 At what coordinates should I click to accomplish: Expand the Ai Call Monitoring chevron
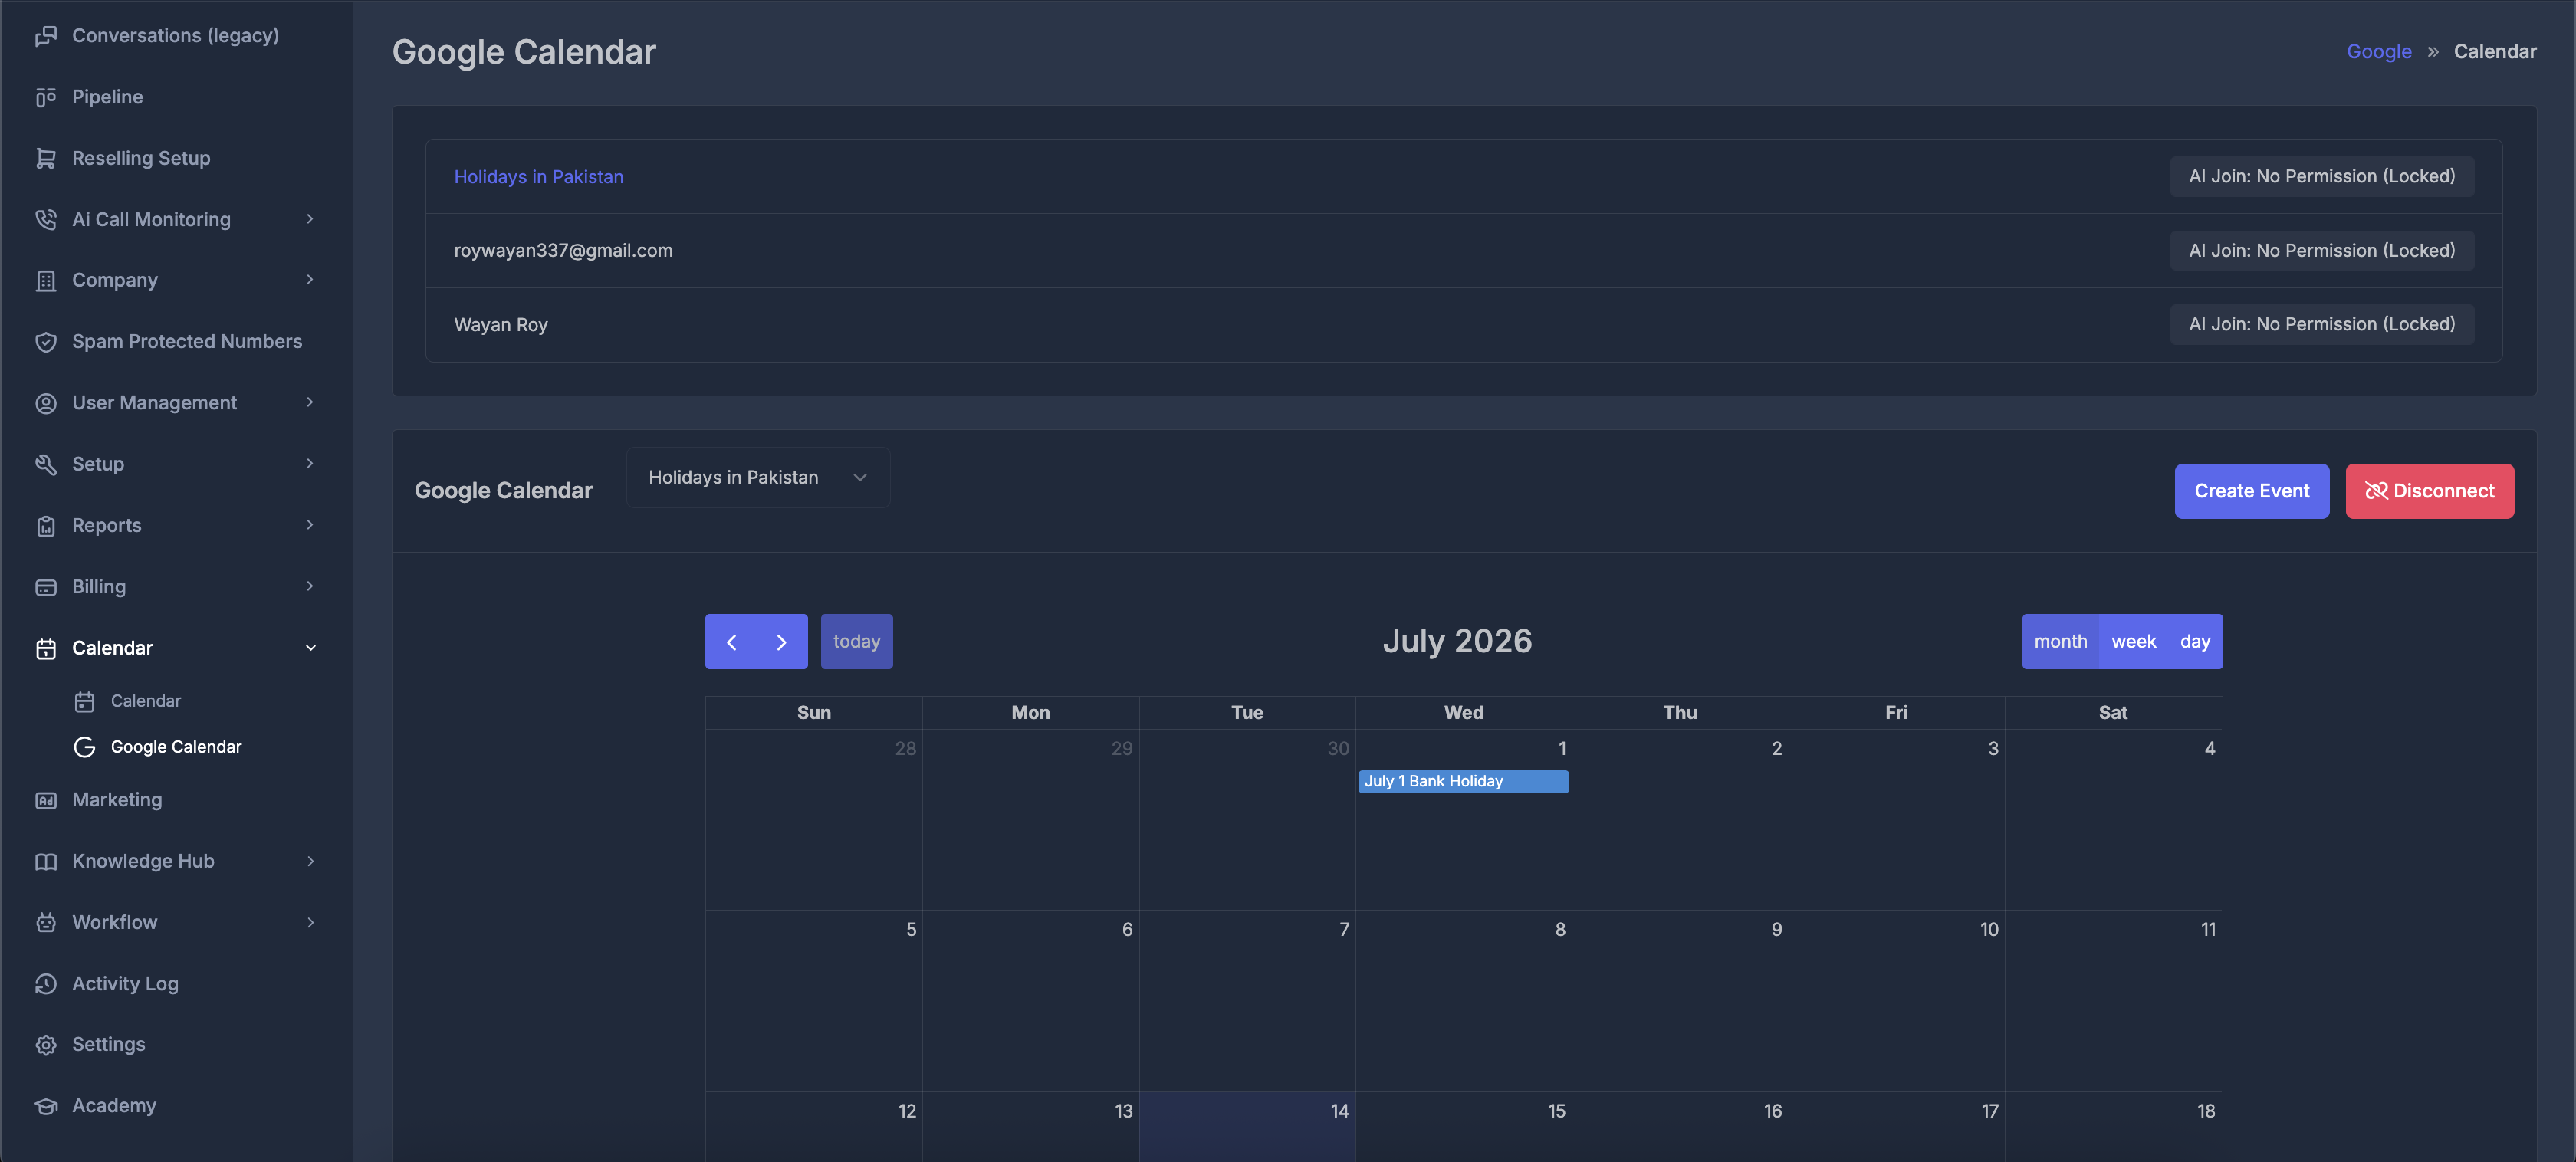tap(310, 219)
